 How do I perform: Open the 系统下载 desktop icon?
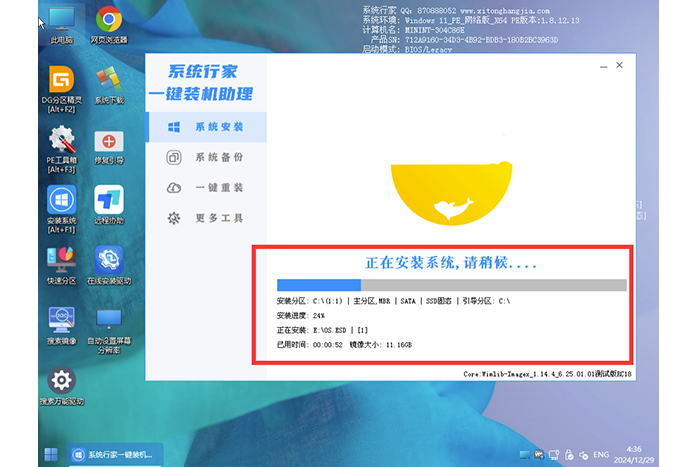coord(109,86)
